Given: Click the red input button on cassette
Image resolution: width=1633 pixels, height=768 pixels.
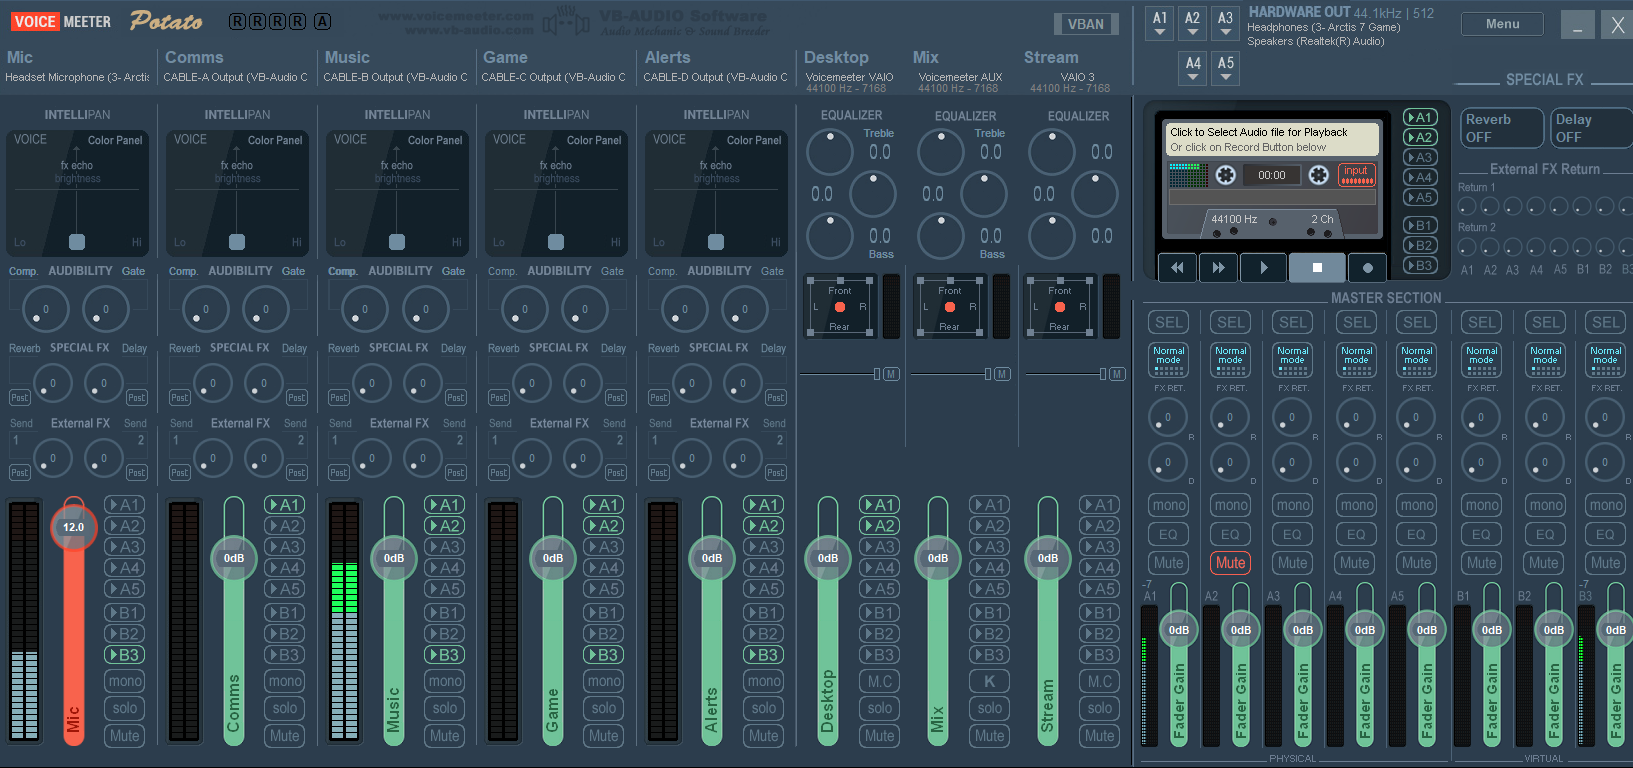Looking at the screenshot, I should pos(1356,175).
